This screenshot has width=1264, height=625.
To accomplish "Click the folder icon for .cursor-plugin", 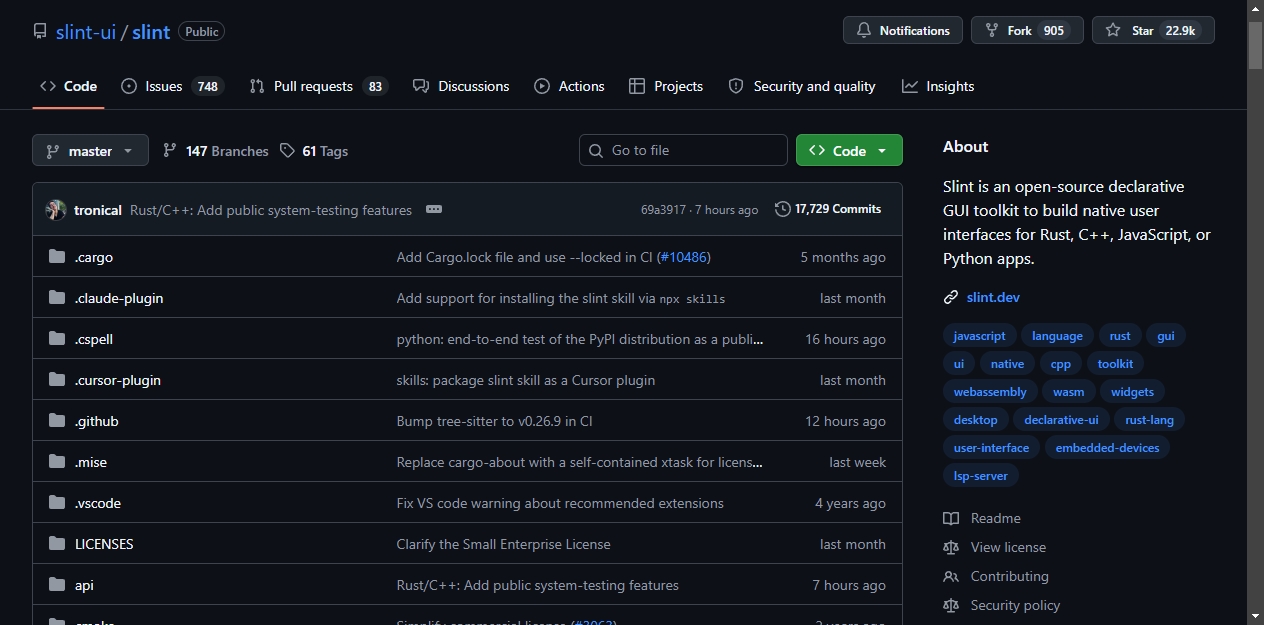I will tap(57, 380).
